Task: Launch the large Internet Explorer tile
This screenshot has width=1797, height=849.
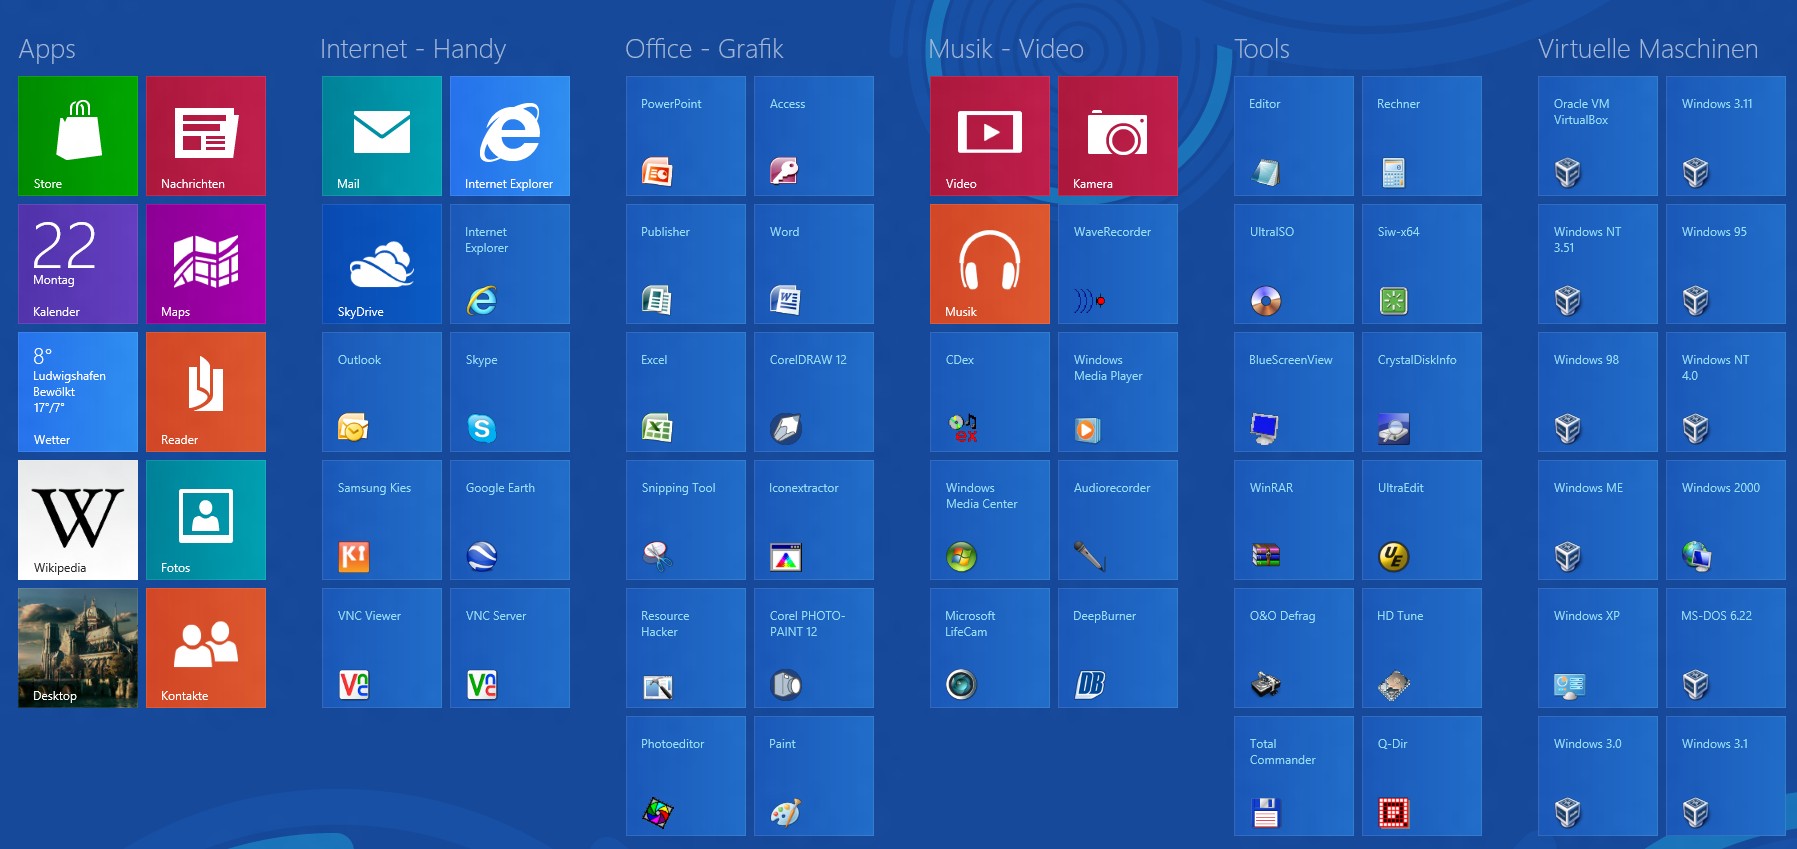Action: (x=510, y=136)
